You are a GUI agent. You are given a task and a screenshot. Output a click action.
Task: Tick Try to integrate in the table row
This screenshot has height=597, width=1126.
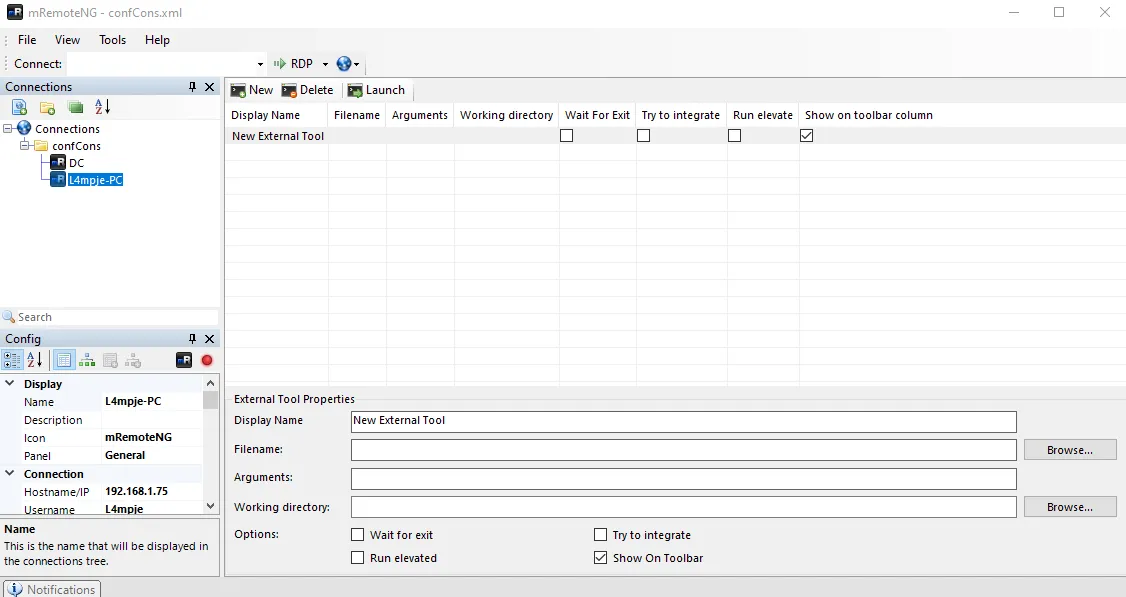[643, 135]
